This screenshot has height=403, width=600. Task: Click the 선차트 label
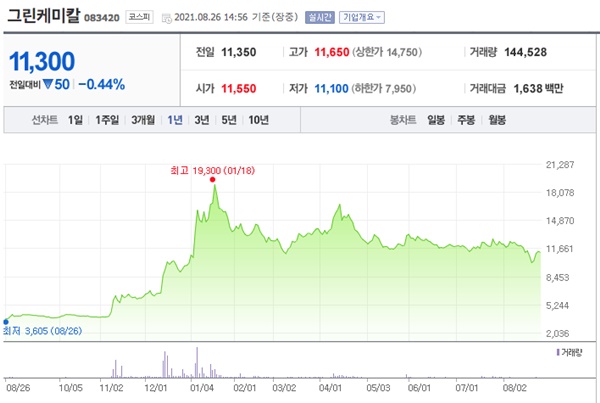coord(44,120)
